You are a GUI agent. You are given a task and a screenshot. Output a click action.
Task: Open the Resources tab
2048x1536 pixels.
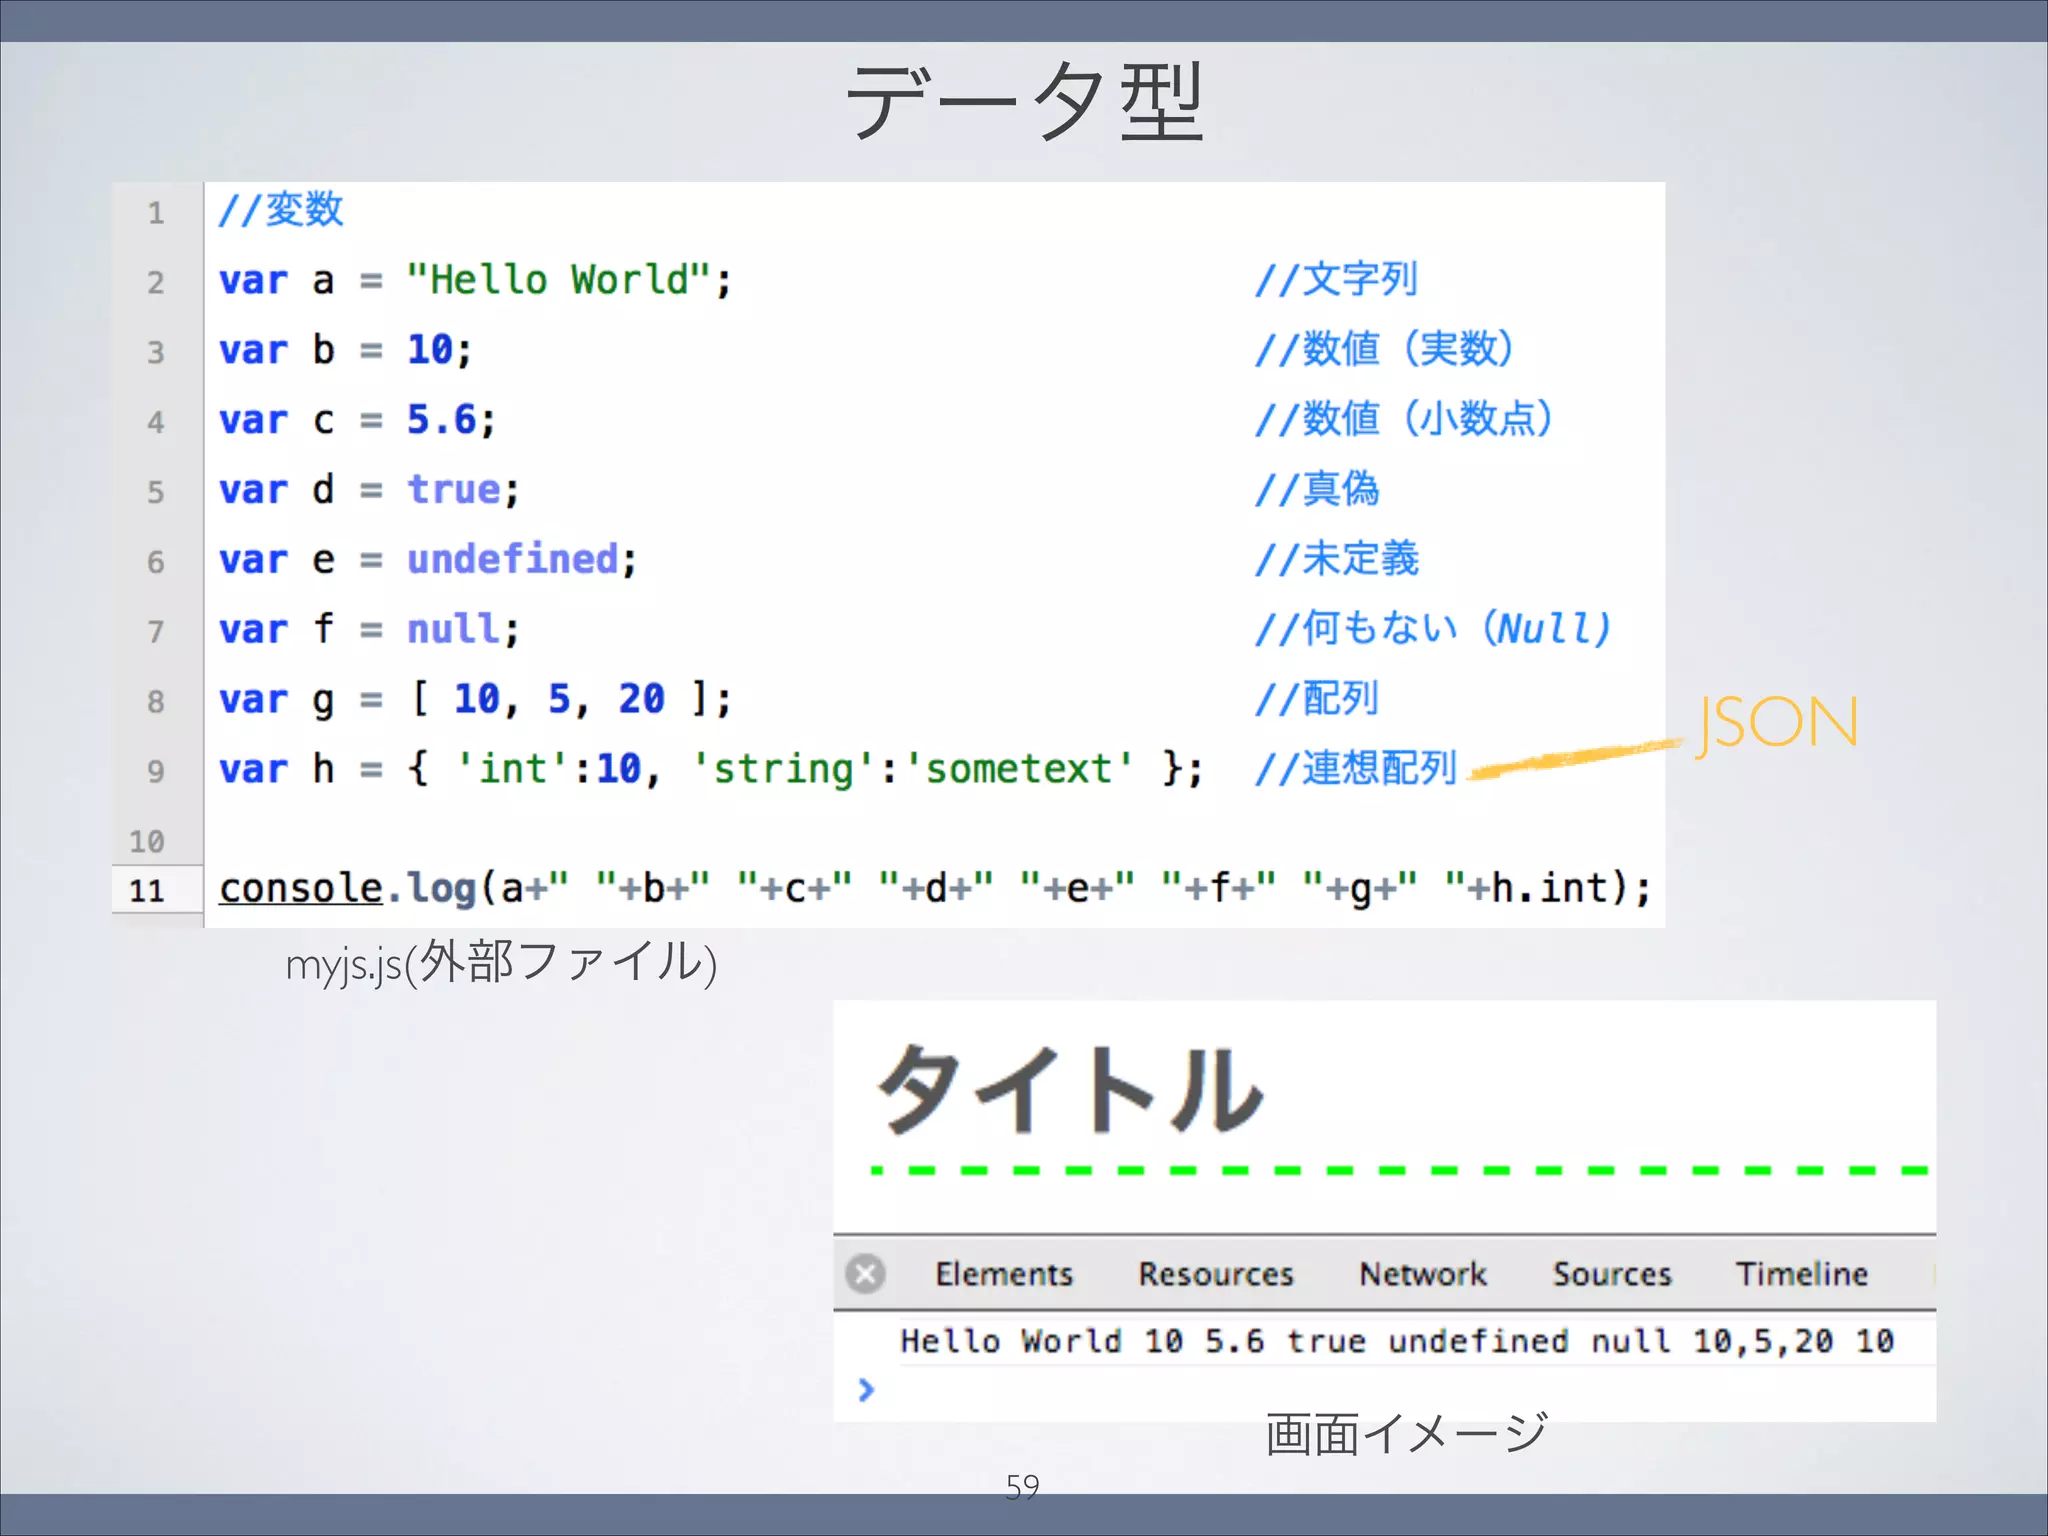[x=1216, y=1274]
